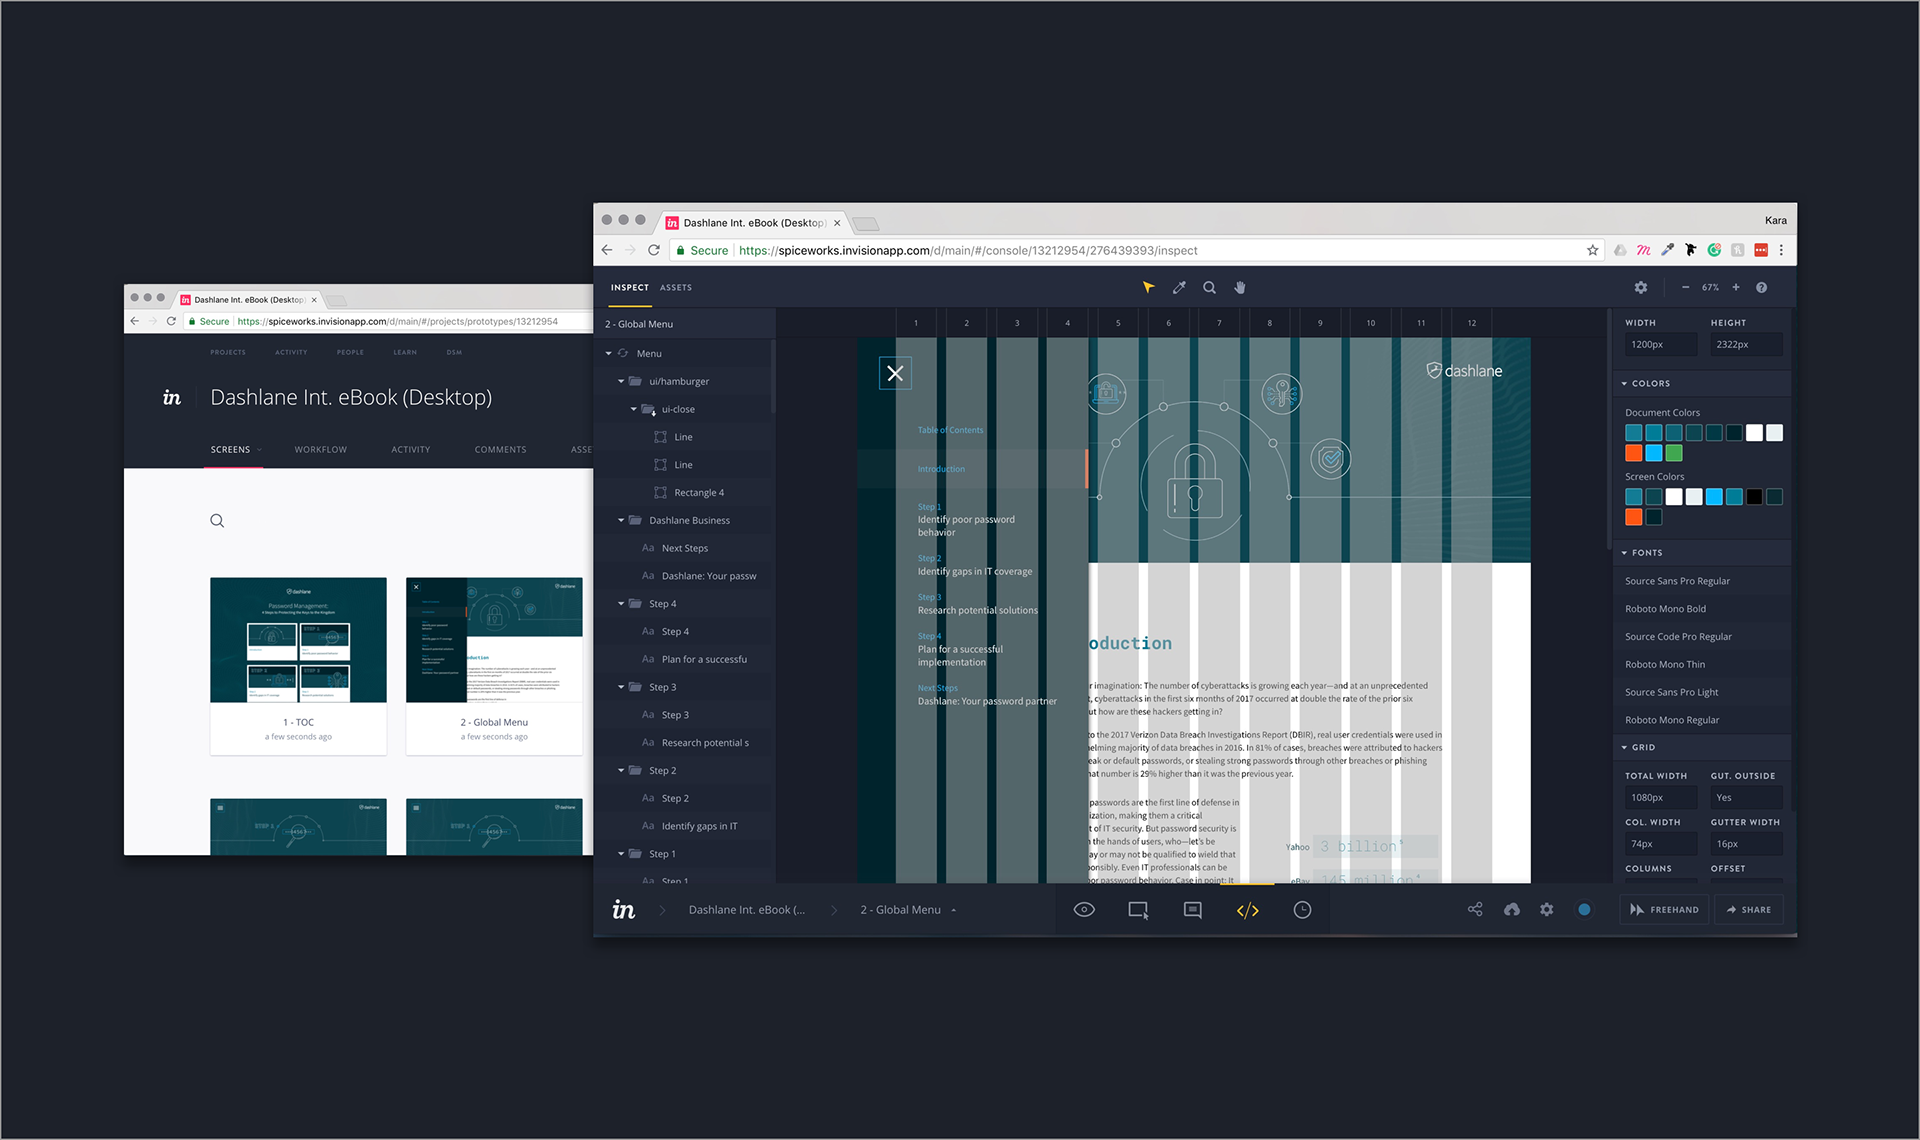Select the first teal Document Colors swatch
This screenshot has height=1140, width=1920.
pos(1634,433)
